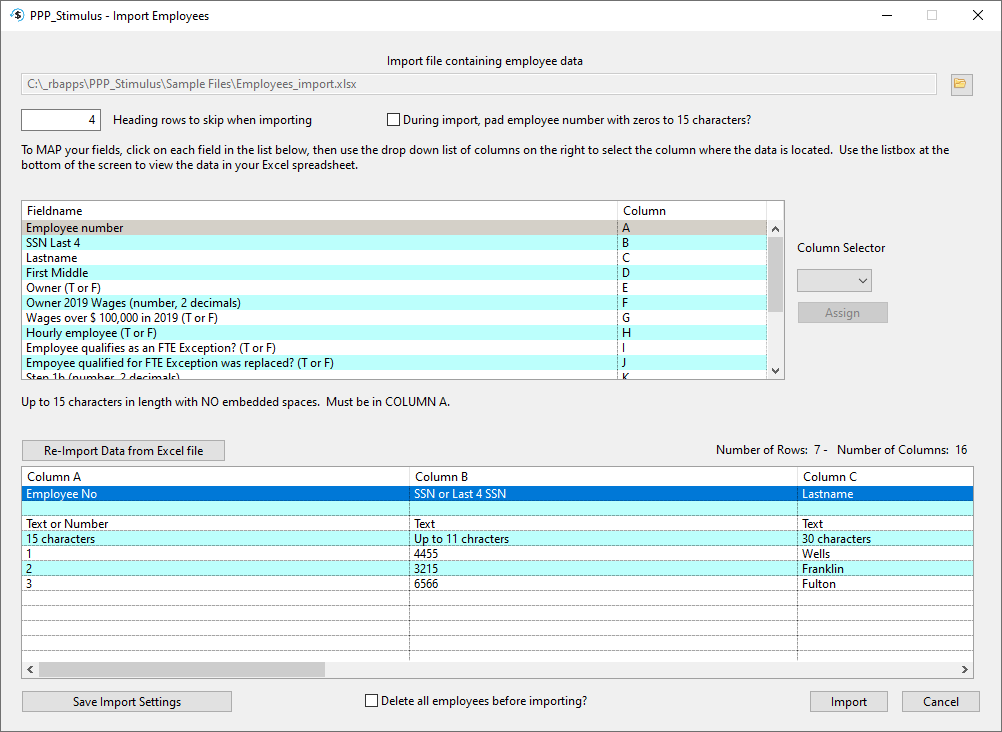Click the left arrow of the horizontal scrollbar

tap(29, 669)
